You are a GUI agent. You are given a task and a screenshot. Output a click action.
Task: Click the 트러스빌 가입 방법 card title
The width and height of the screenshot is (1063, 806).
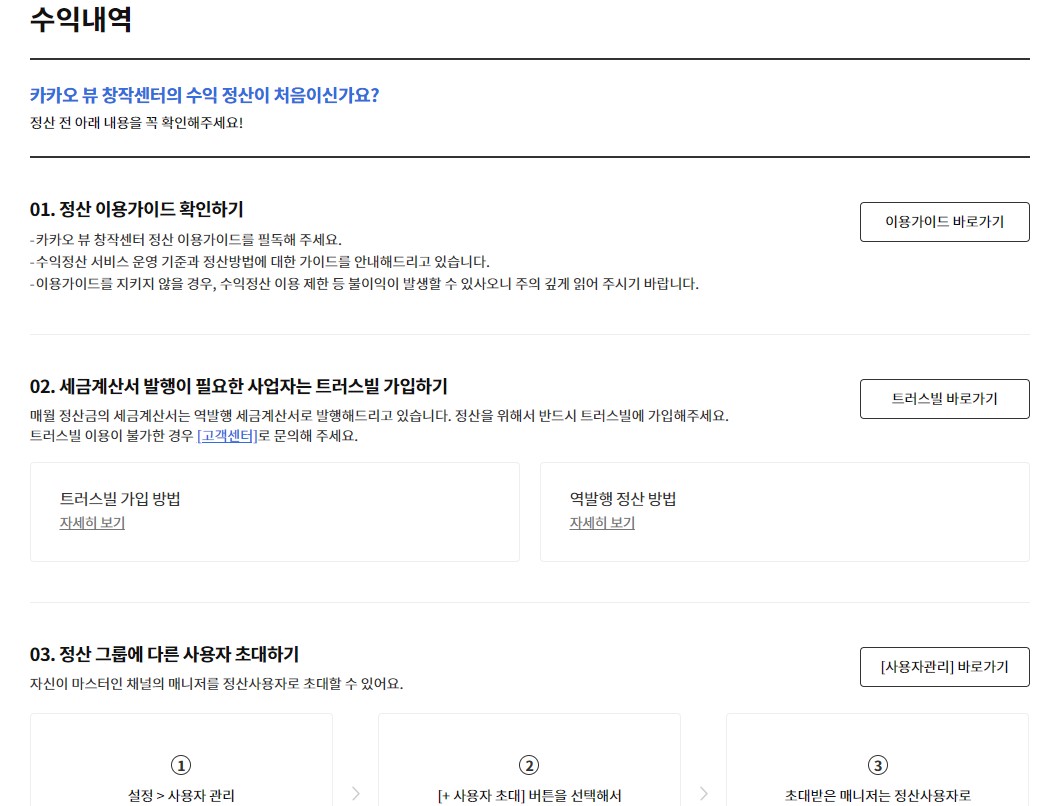[120, 499]
